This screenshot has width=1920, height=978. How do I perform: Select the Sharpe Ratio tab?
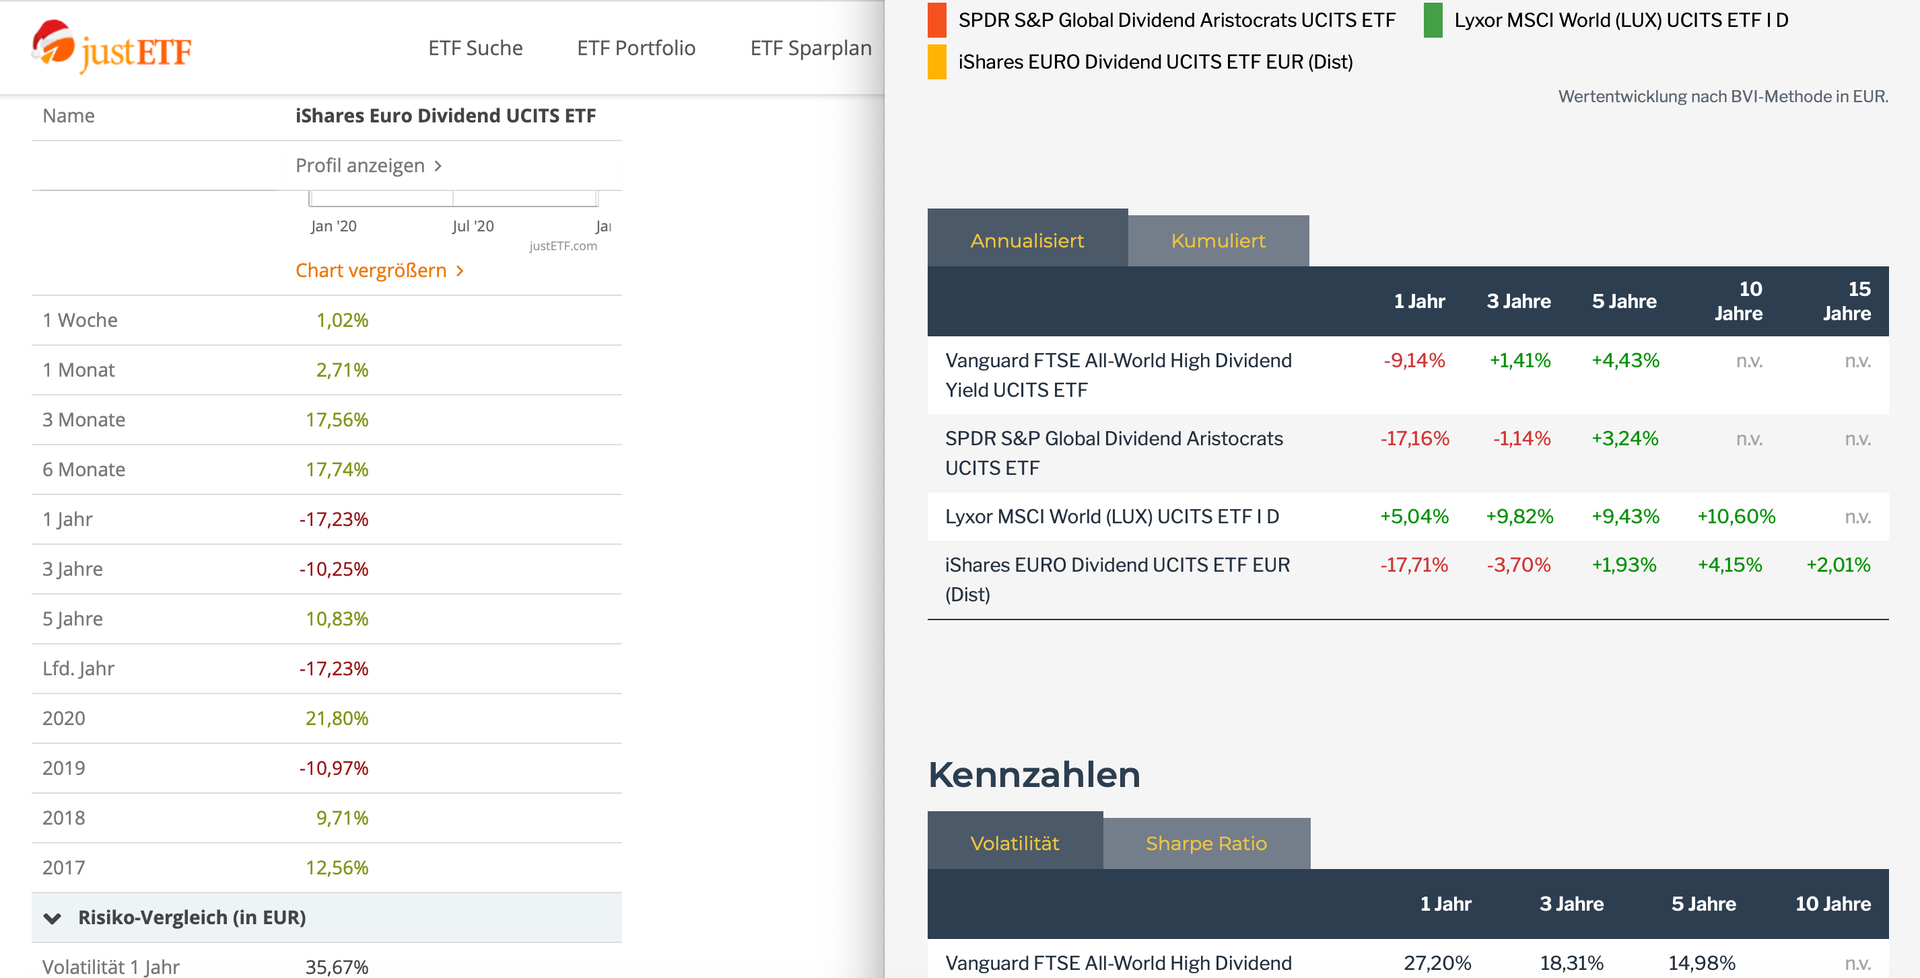[1206, 843]
